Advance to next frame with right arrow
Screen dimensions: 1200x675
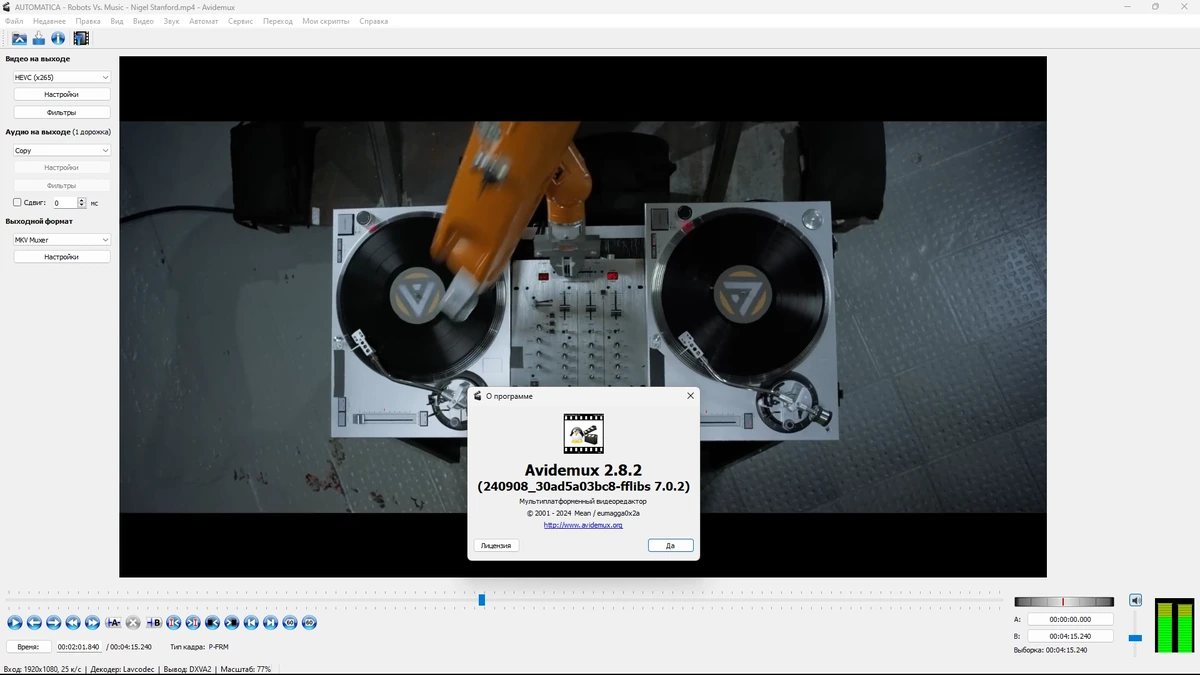(x=54, y=623)
